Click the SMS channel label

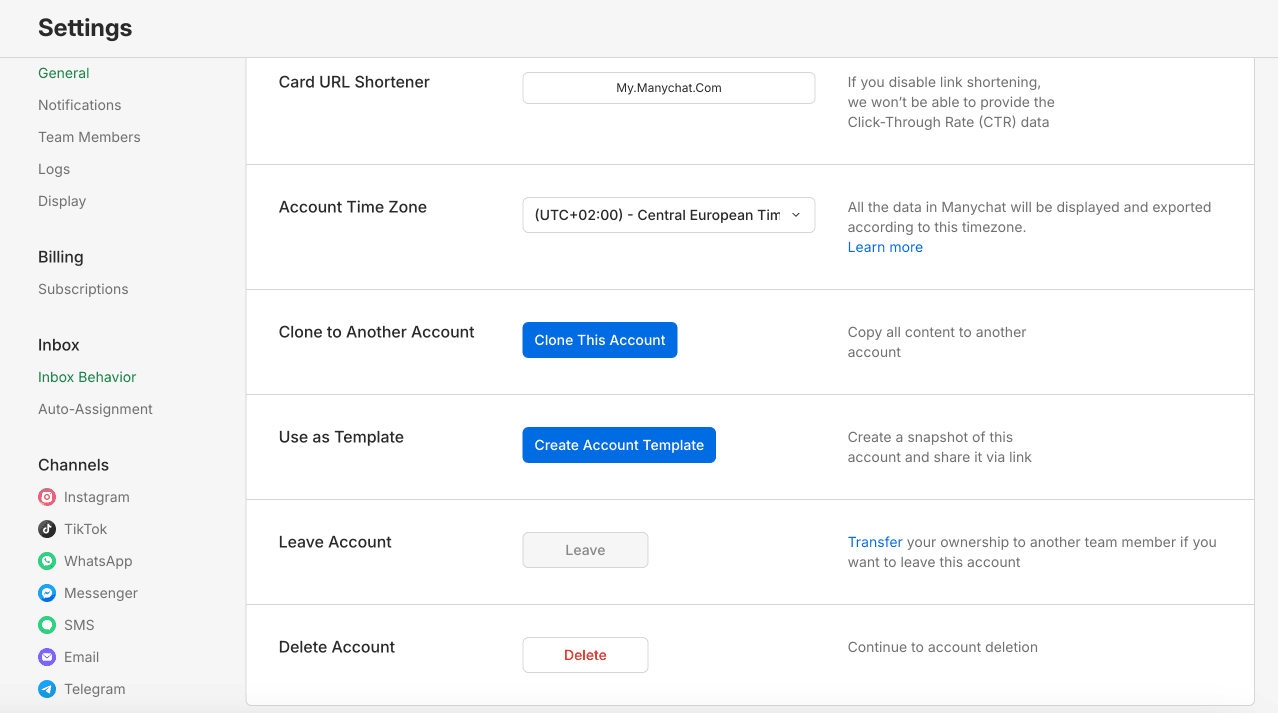(x=79, y=625)
